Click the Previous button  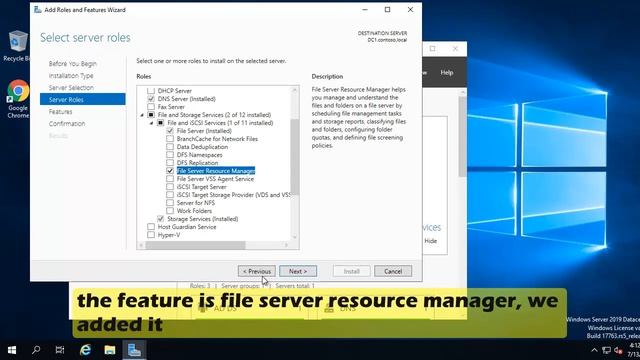[x=257, y=271]
